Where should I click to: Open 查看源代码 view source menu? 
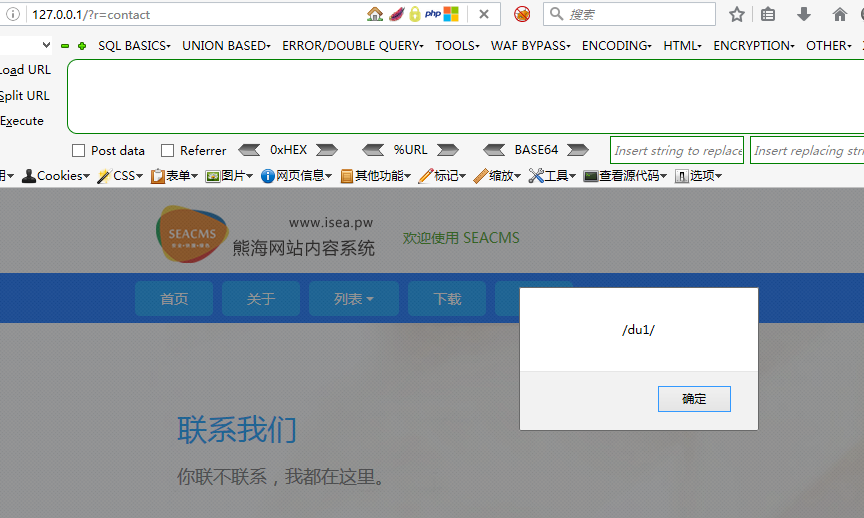tap(625, 176)
